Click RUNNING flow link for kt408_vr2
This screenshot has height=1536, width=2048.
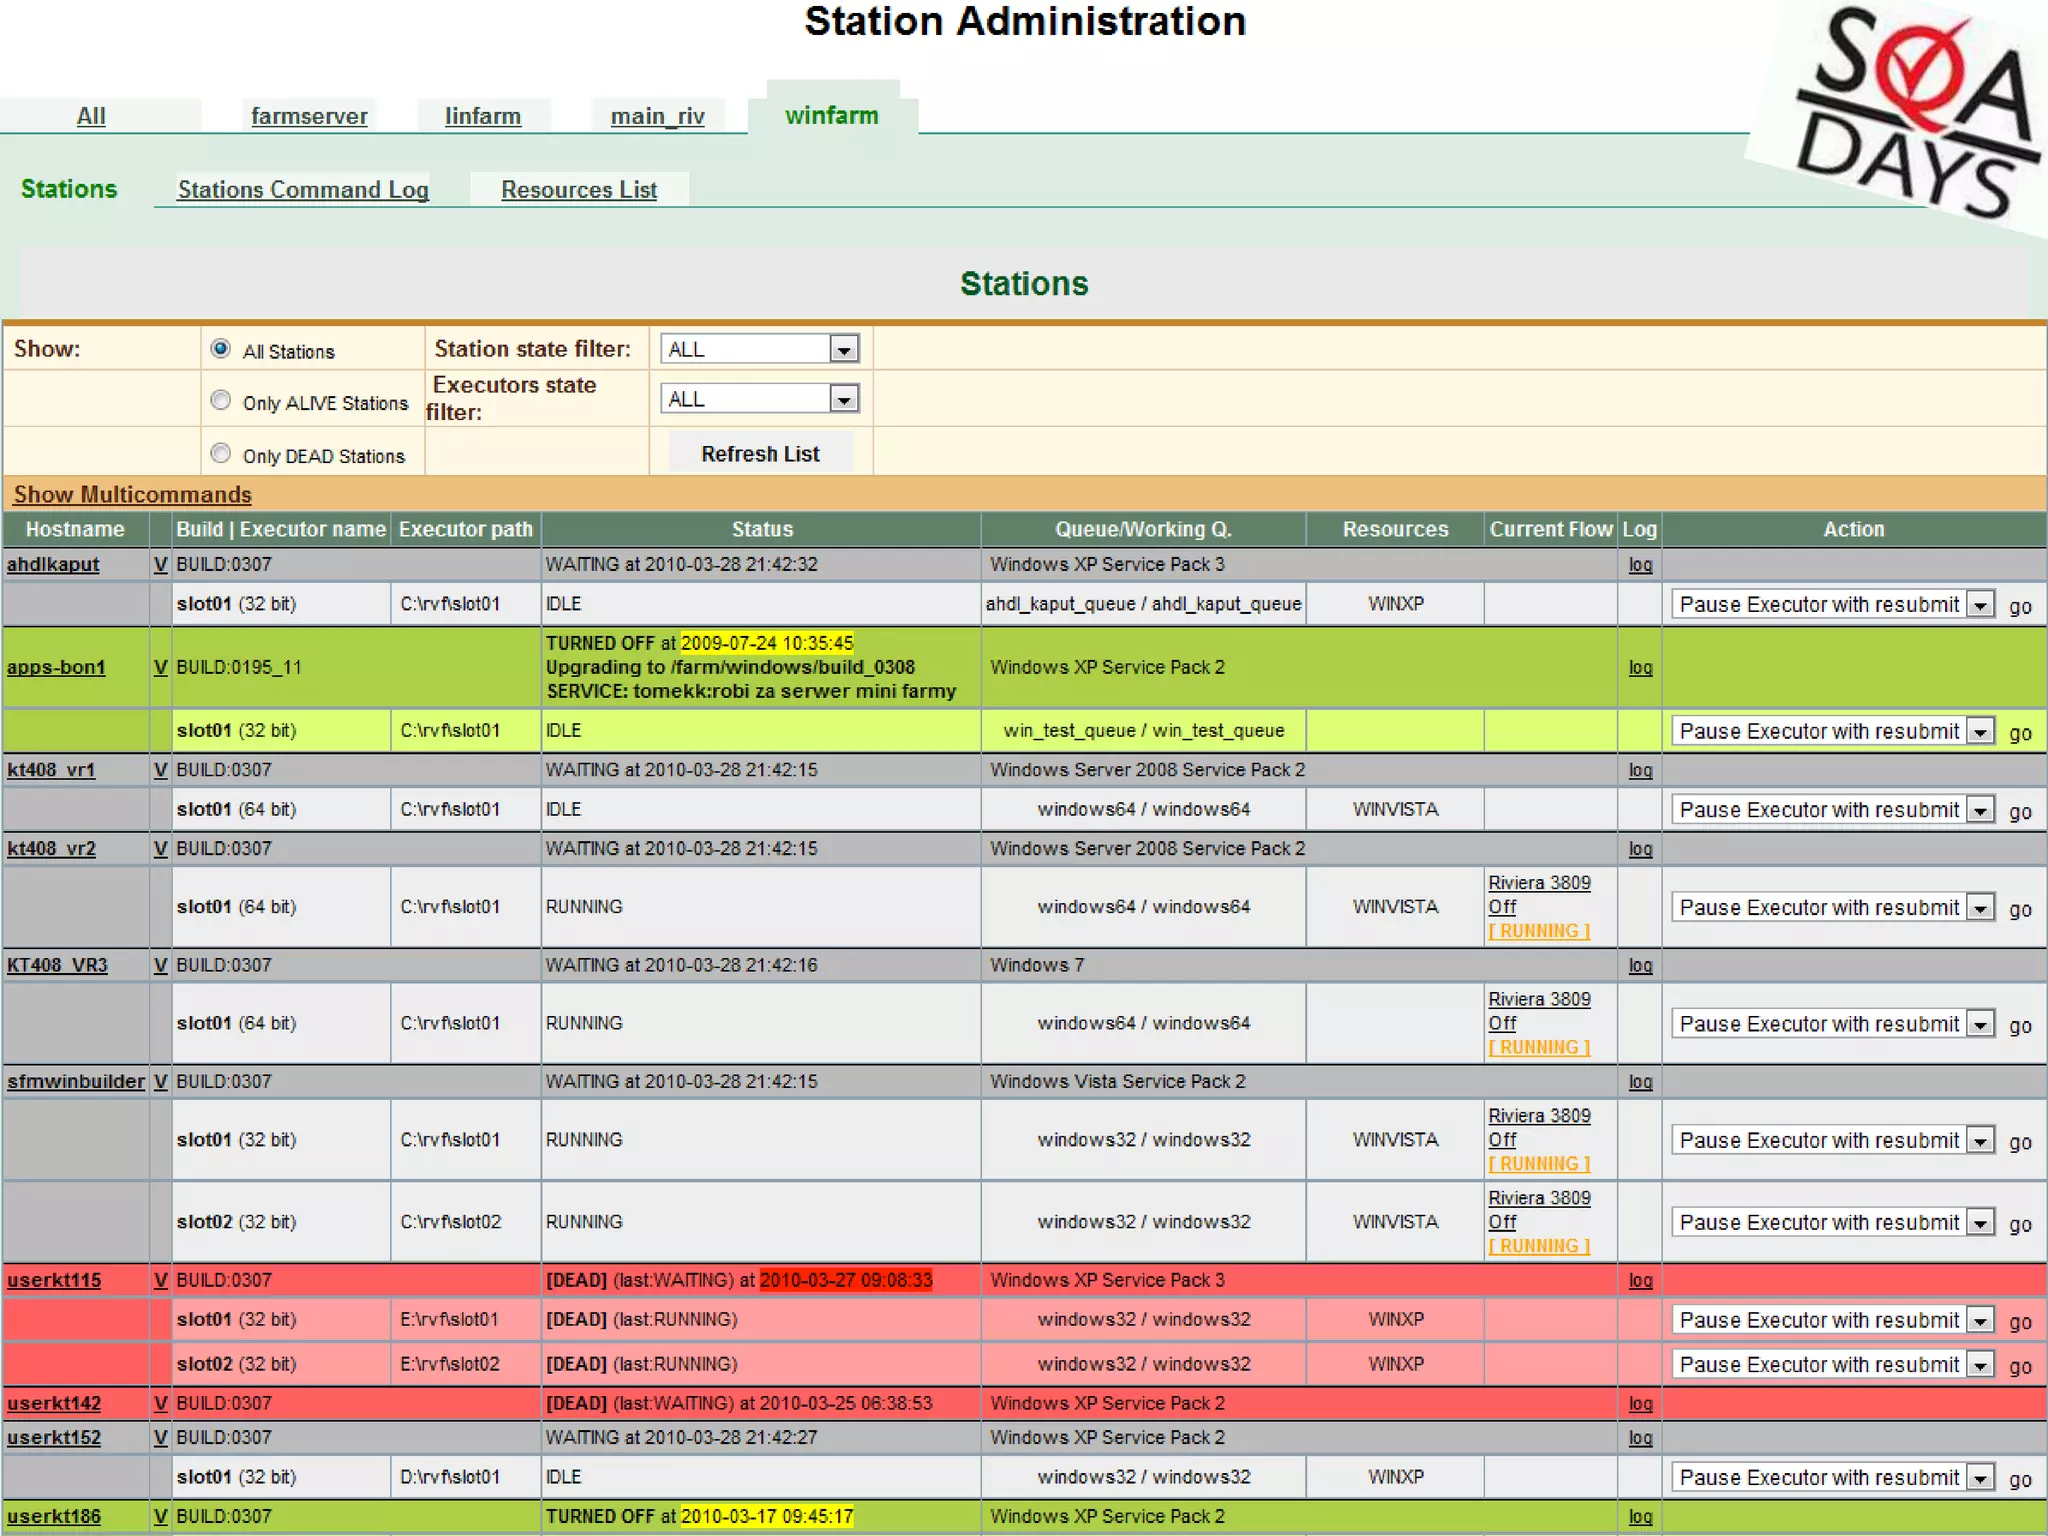pyautogui.click(x=1539, y=931)
